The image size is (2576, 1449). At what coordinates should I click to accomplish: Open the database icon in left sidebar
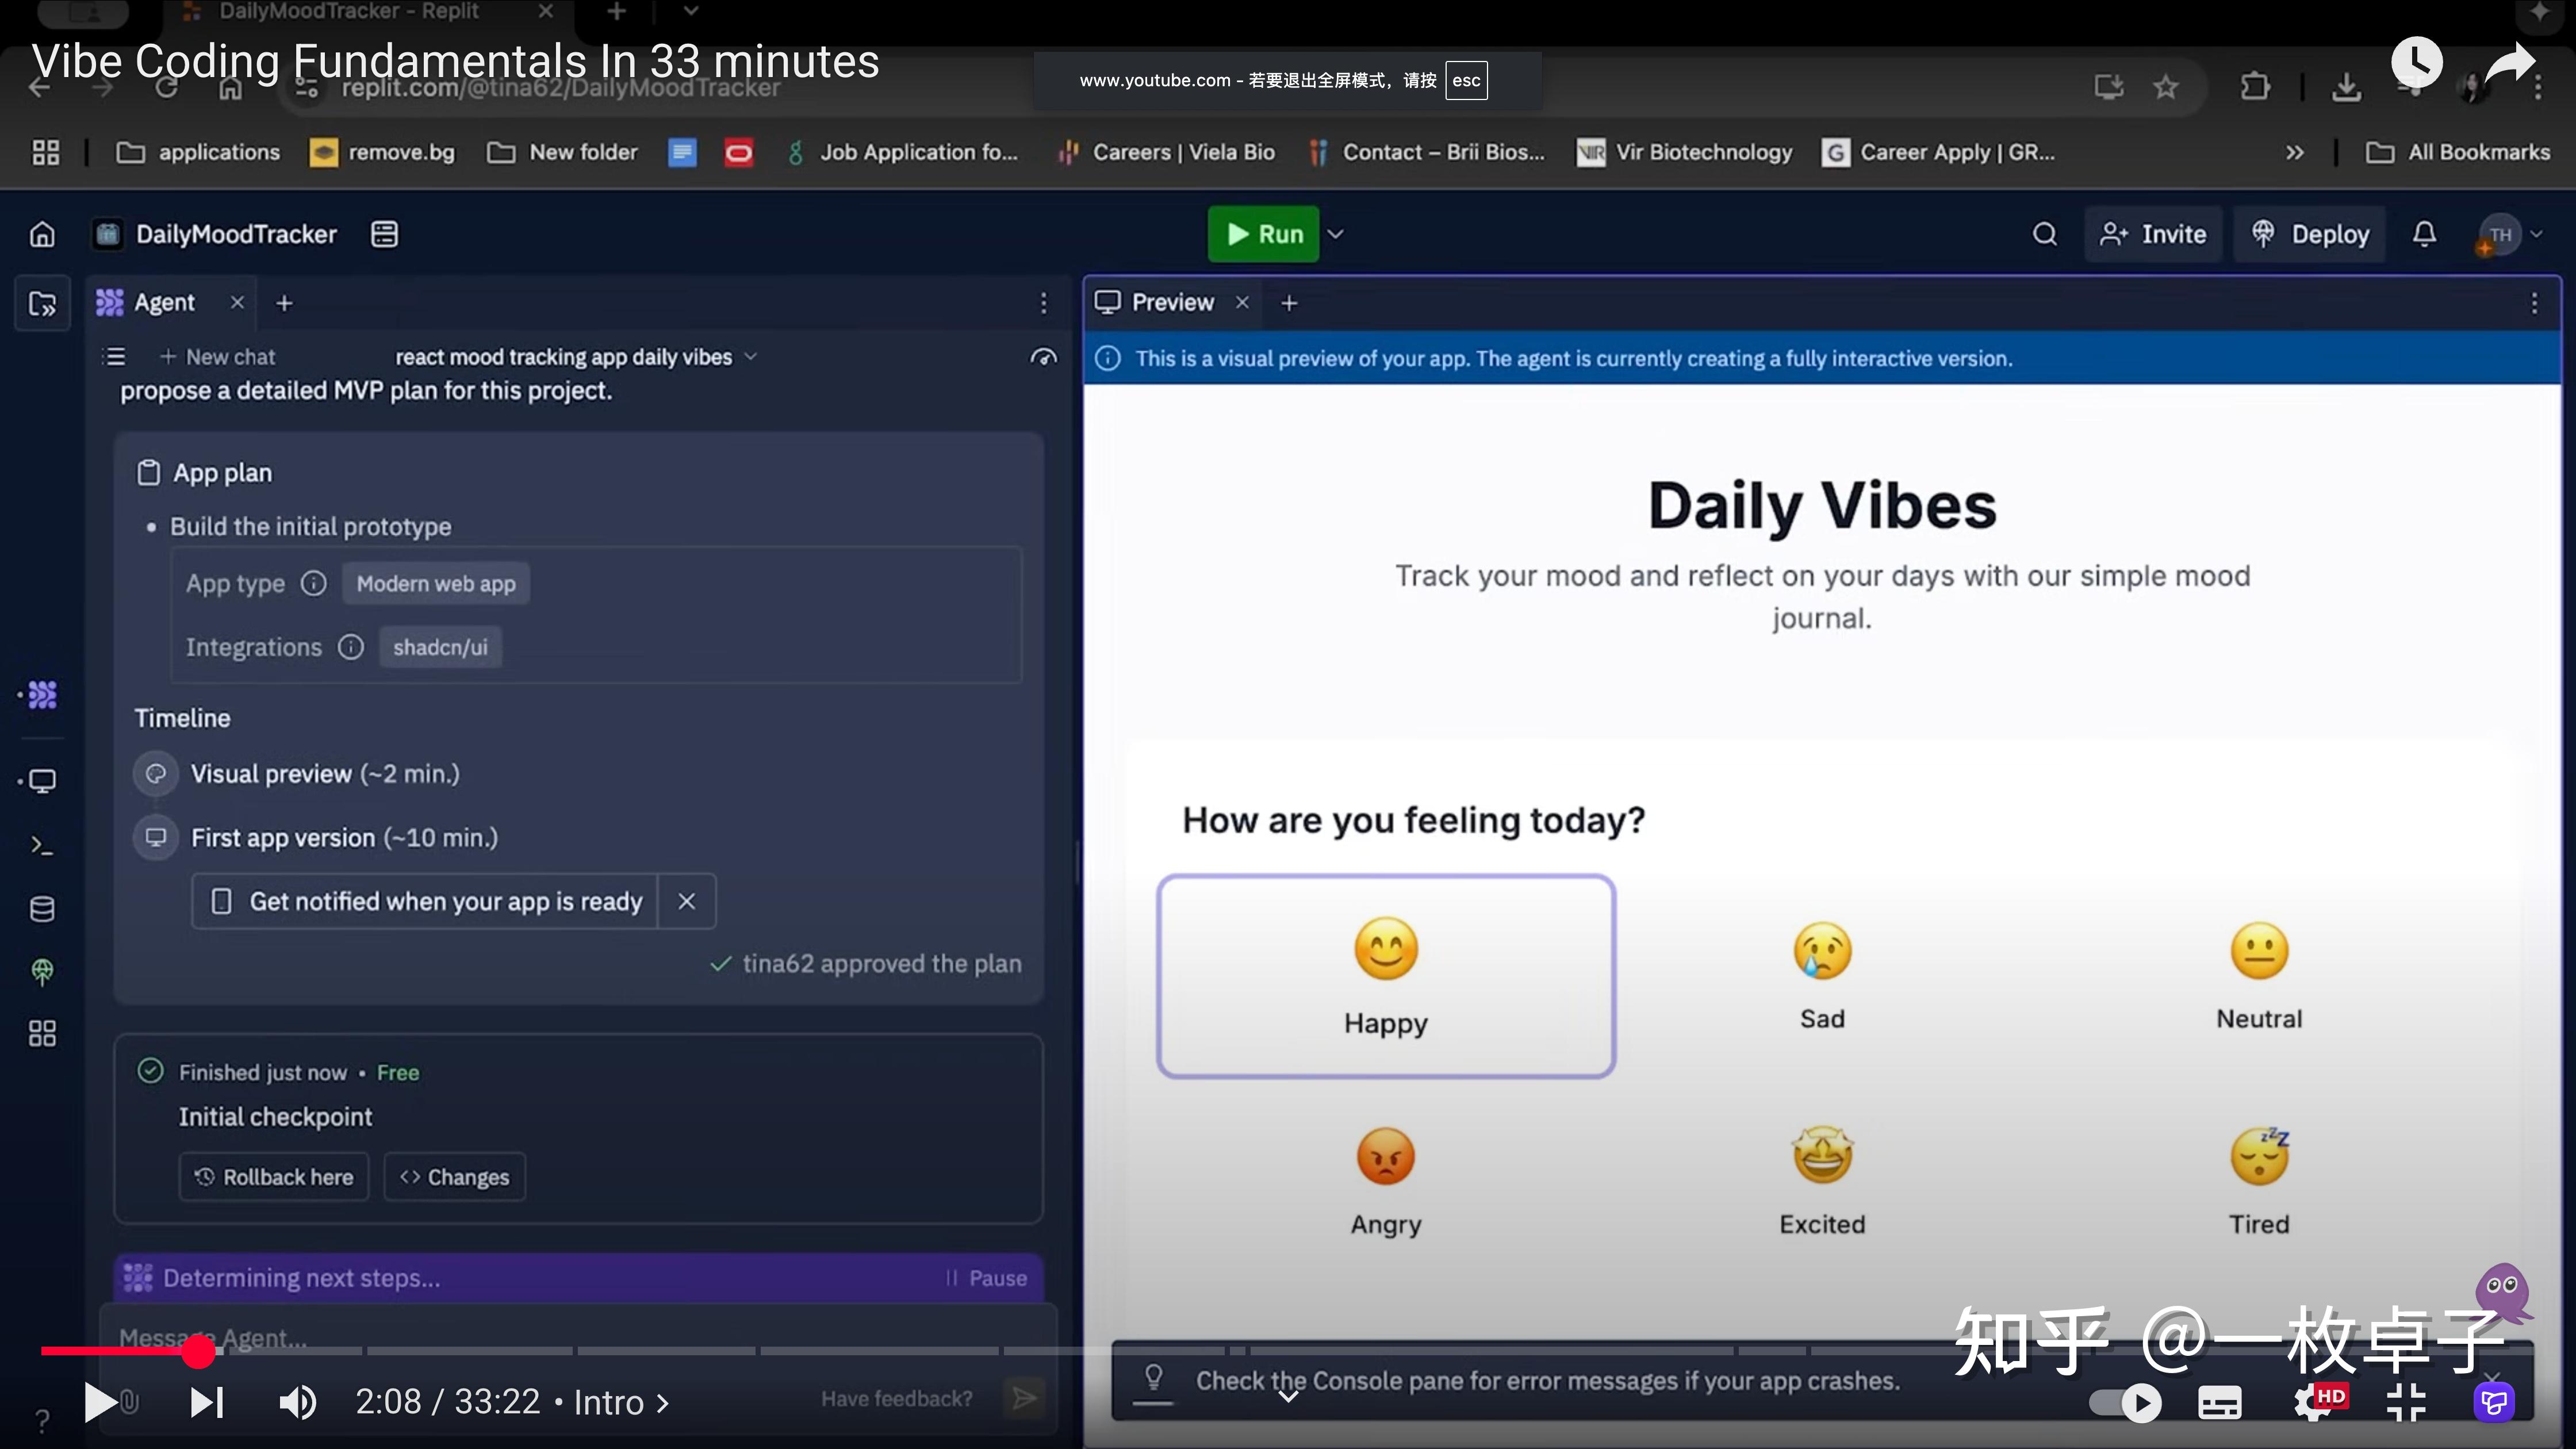42,909
